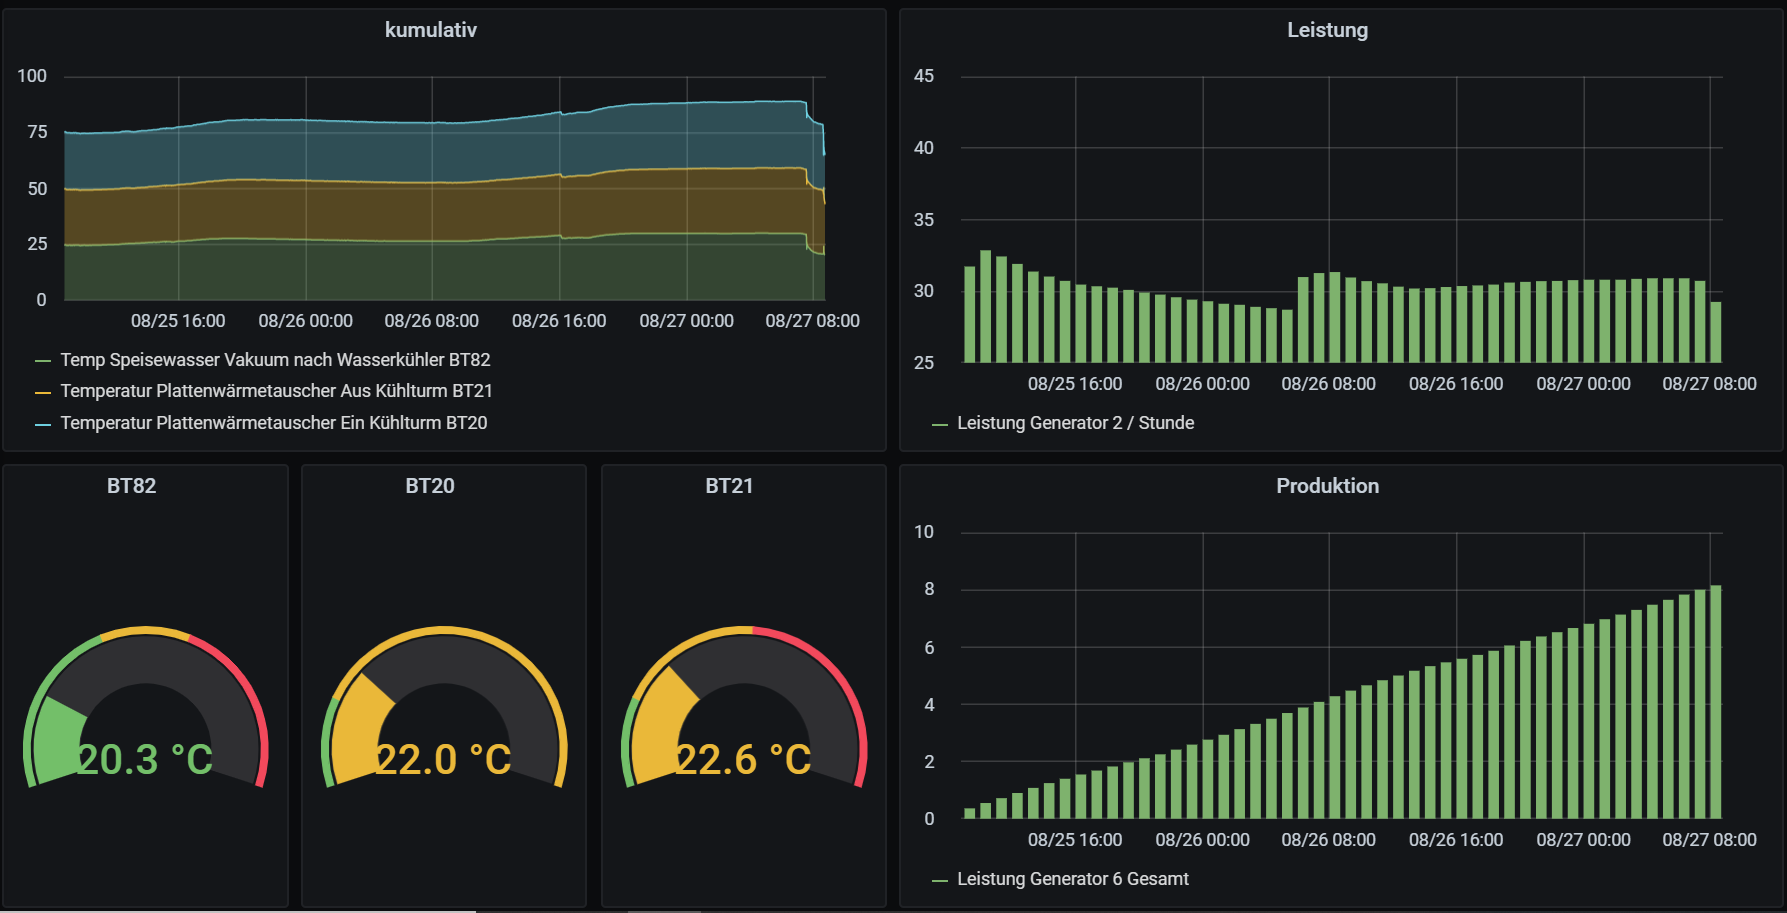Click green color line of BT82 legend
This screenshot has width=1787, height=913.
click(x=43, y=361)
